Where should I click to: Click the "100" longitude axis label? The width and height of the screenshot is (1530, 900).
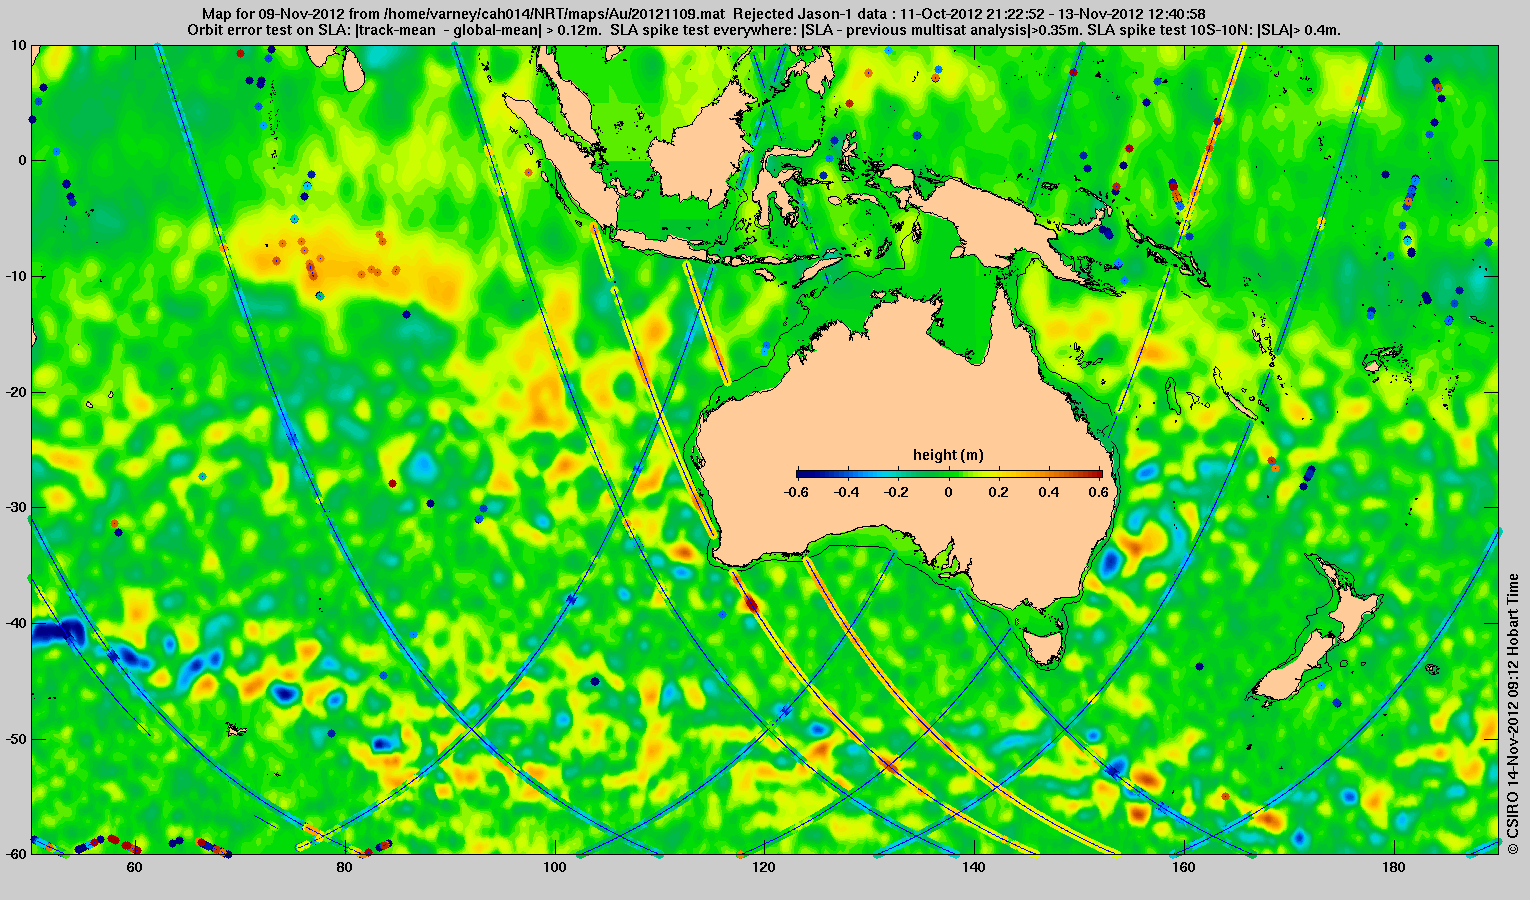[555, 867]
